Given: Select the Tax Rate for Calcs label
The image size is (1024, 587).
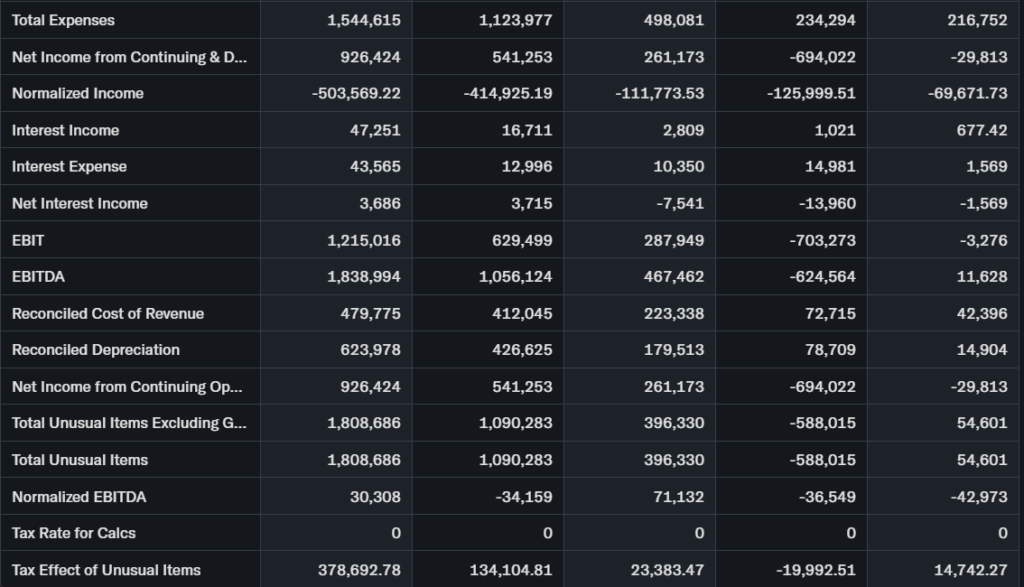Looking at the screenshot, I should coord(73,533).
